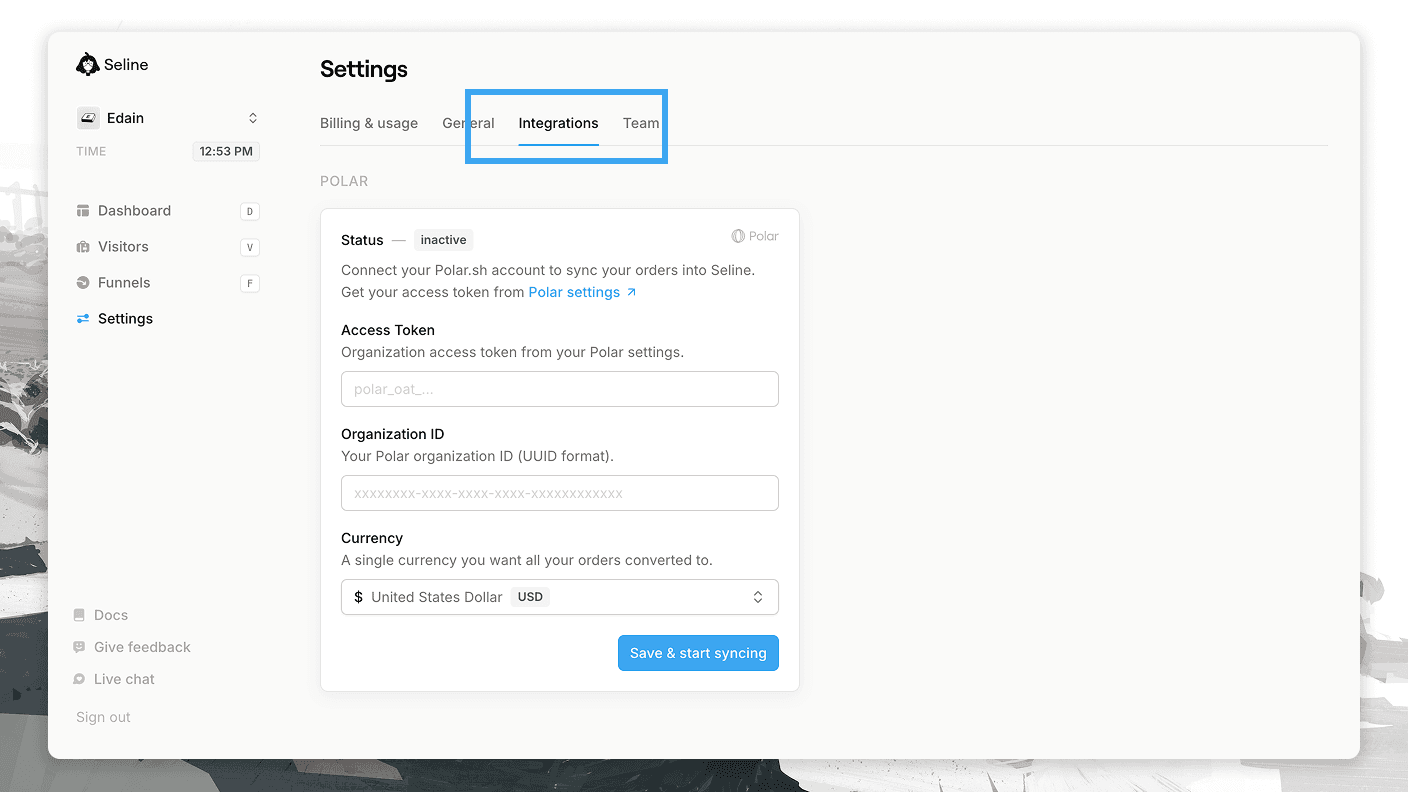
Task: Click the TIME label in the sidebar
Action: (x=91, y=151)
